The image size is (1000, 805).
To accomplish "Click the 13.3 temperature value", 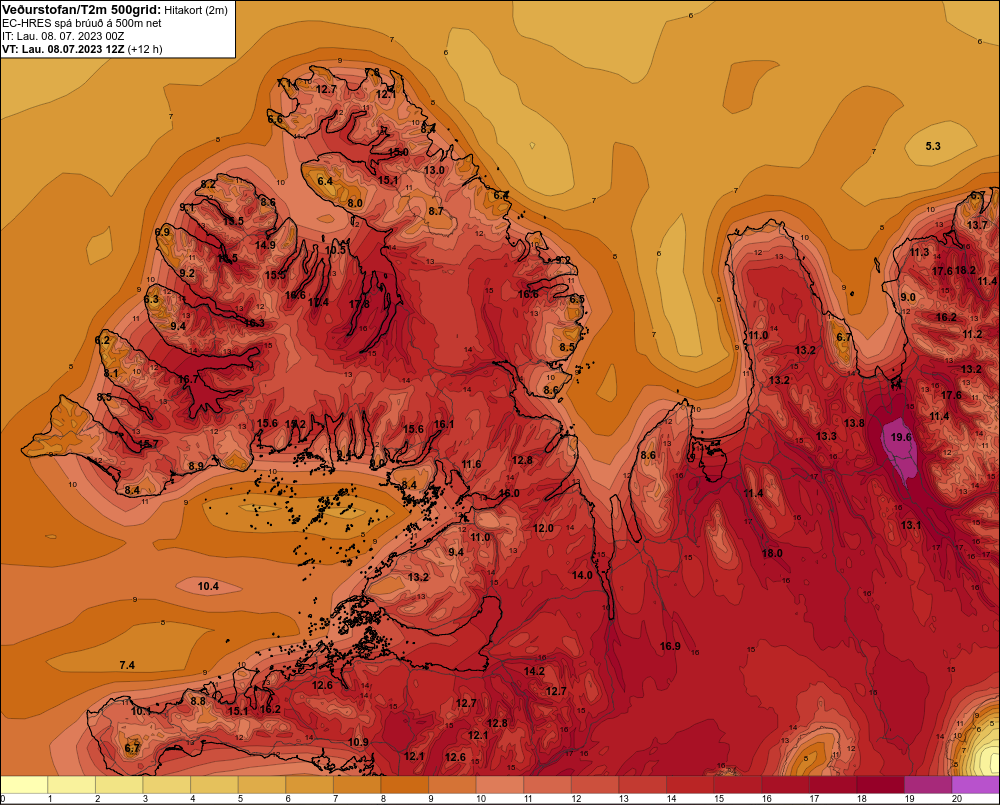I will pos(827,436).
